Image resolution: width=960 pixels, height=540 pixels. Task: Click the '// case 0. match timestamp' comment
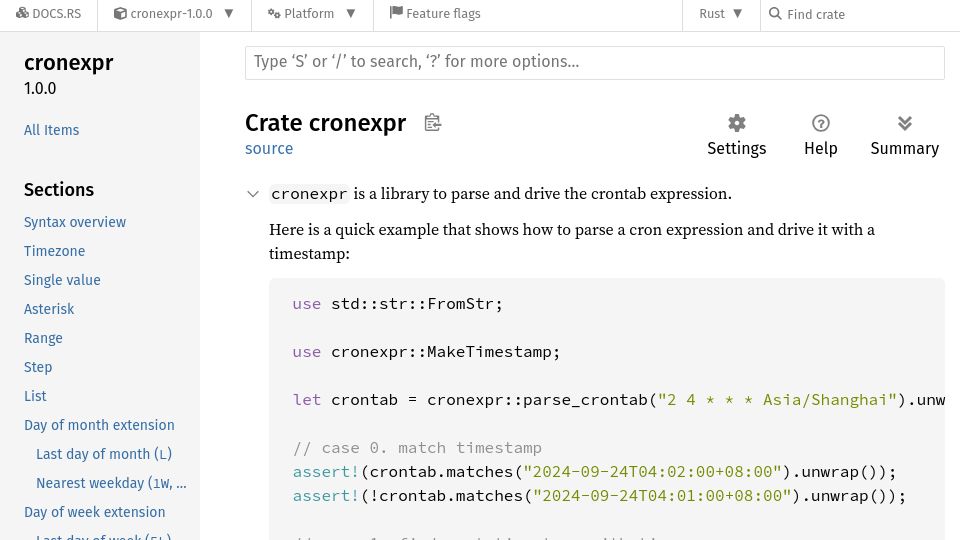(417, 448)
